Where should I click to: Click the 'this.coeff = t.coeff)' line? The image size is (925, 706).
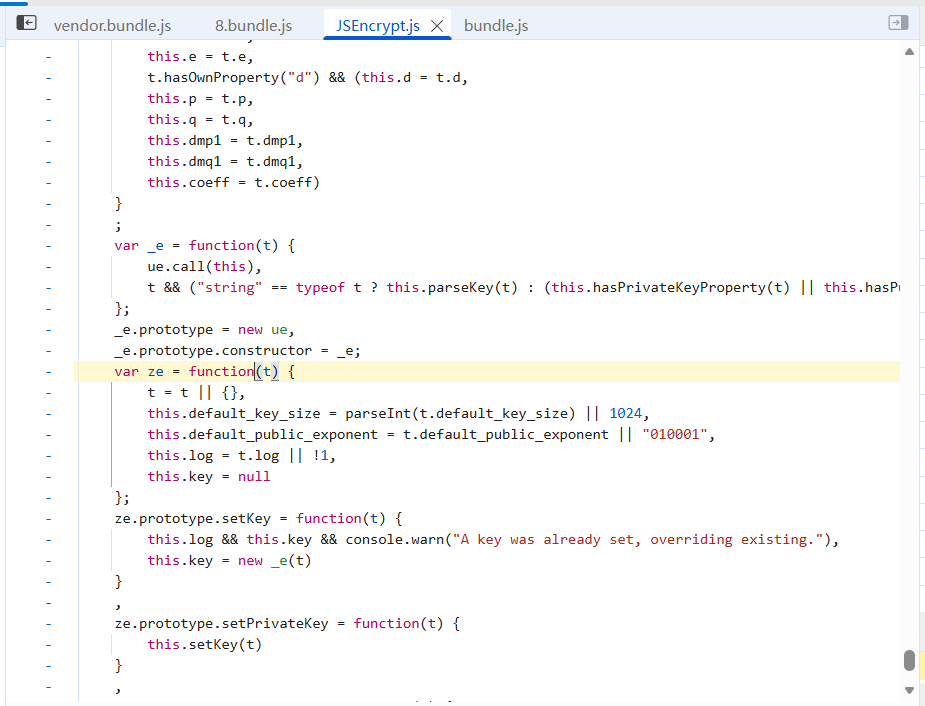(234, 183)
